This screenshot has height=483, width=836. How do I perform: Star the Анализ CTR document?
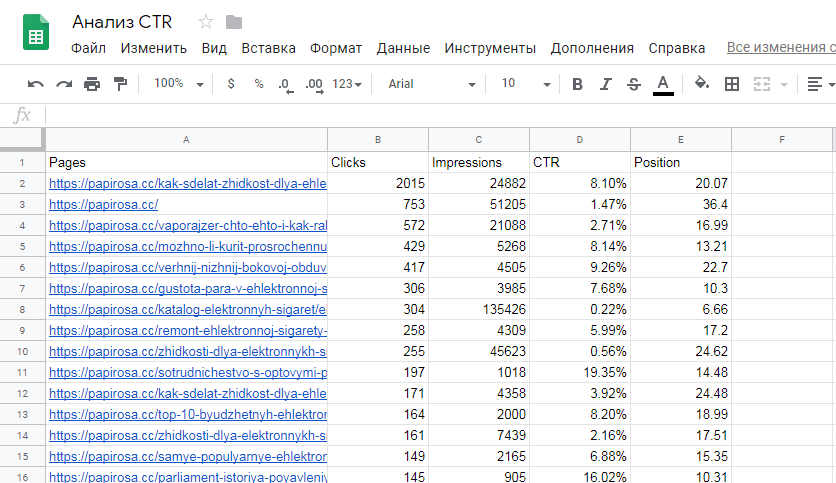[206, 22]
